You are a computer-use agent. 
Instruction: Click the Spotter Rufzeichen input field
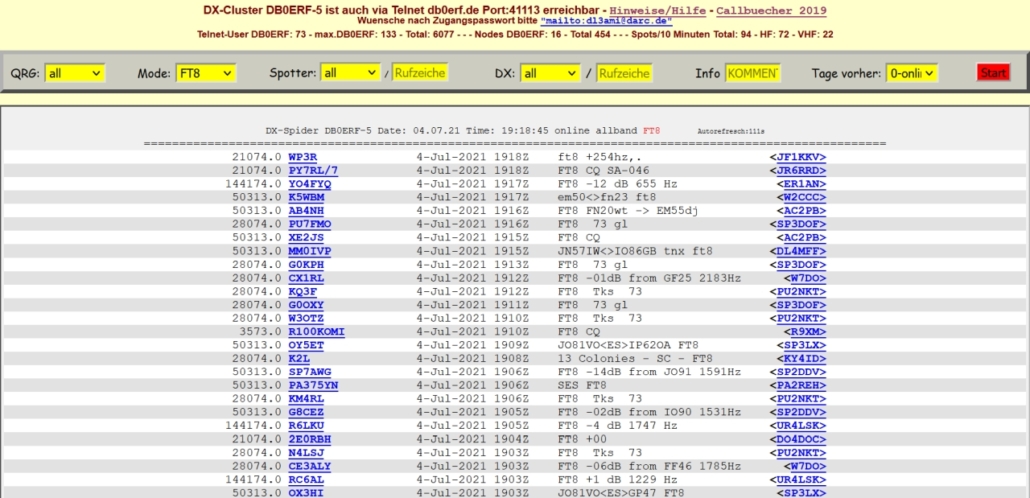pos(420,73)
